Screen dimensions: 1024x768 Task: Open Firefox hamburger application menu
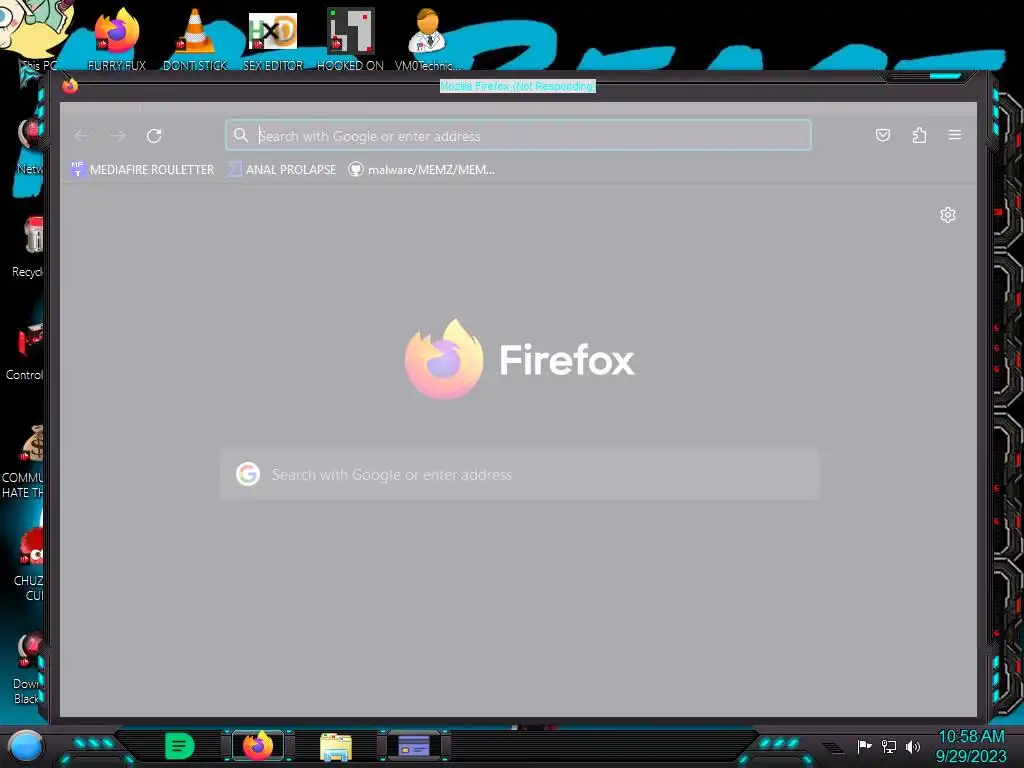pos(955,135)
